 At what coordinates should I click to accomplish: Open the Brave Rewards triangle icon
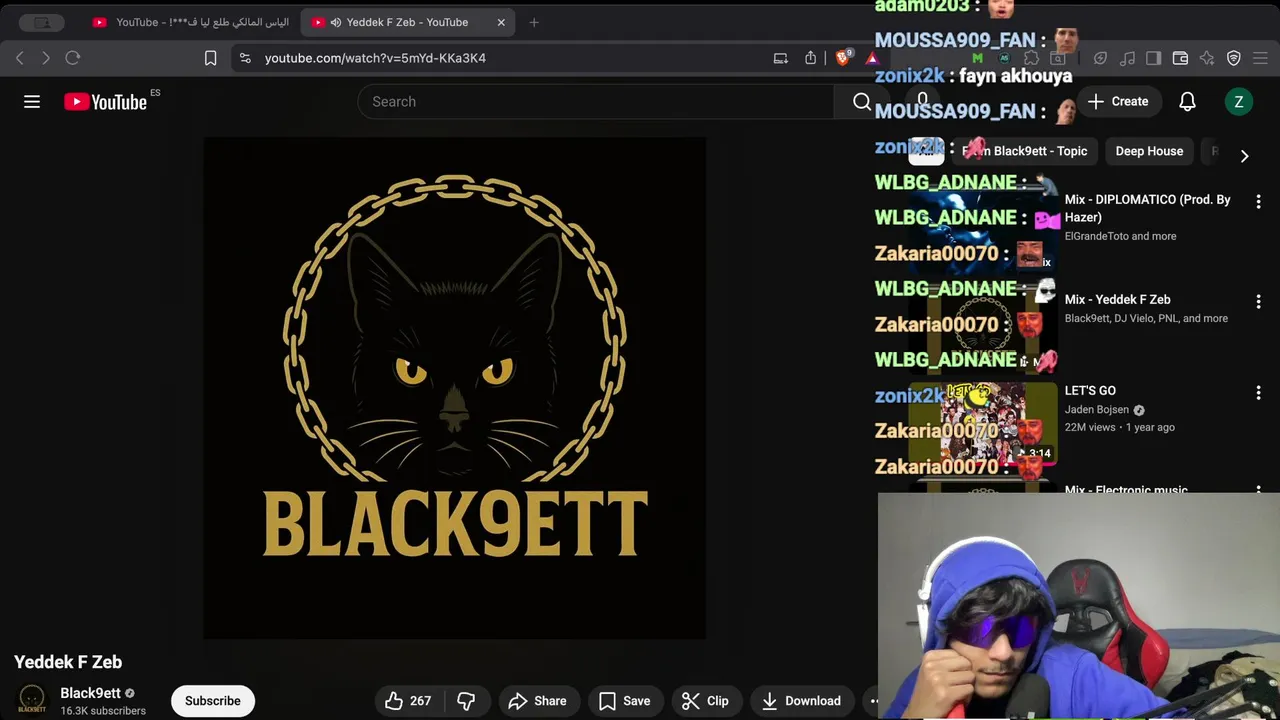tap(872, 58)
